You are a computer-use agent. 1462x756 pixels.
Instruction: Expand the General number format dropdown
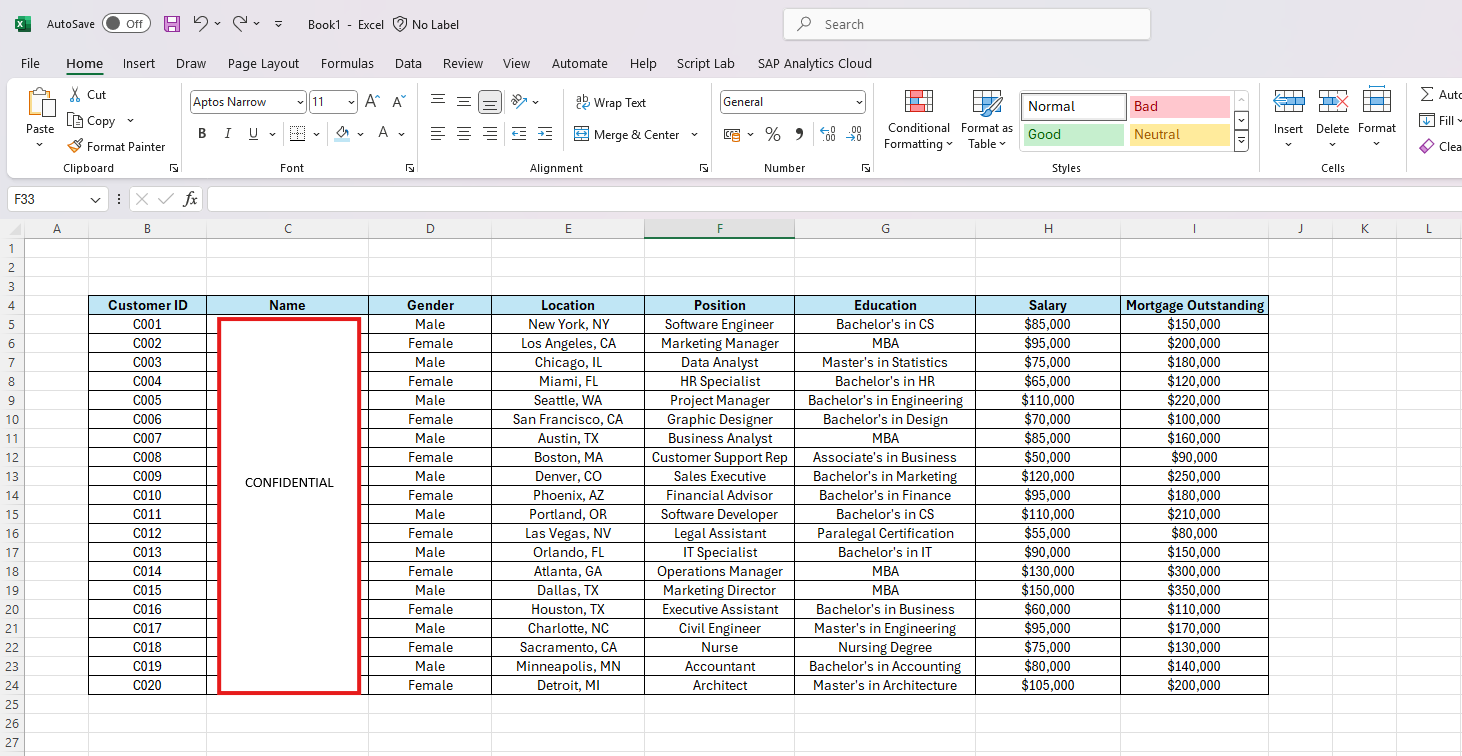[859, 102]
